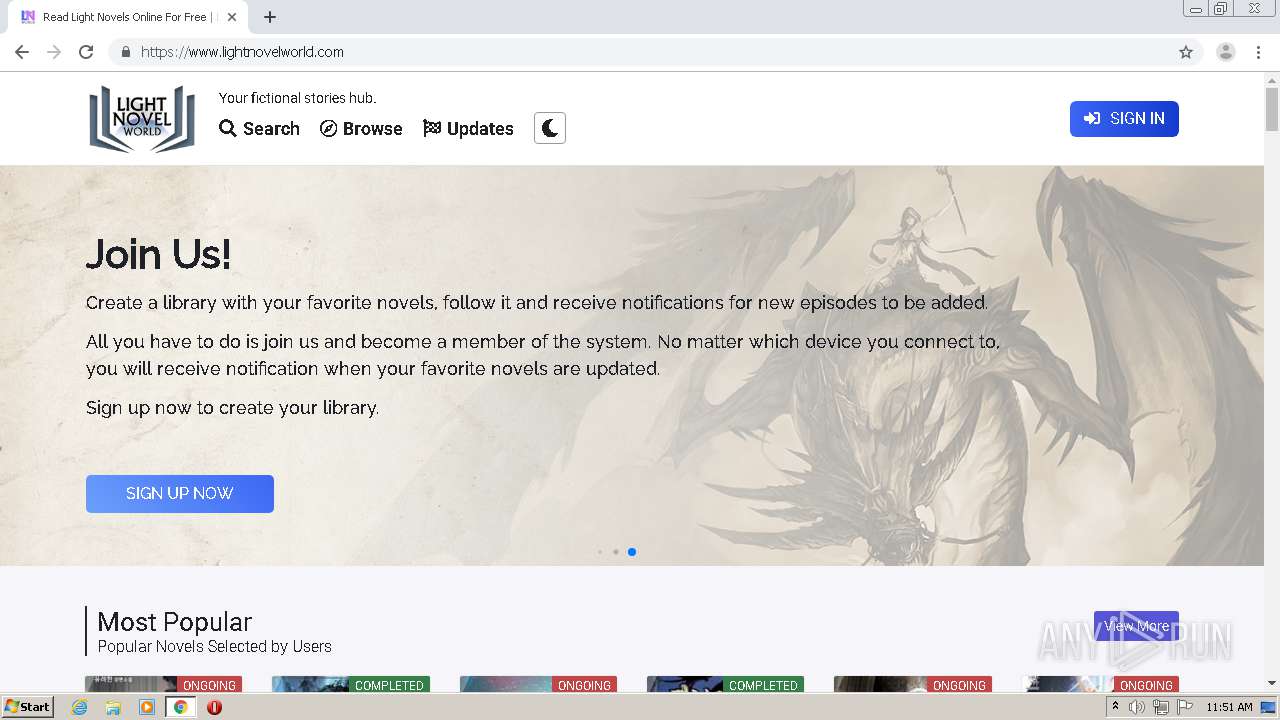Viewport: 1280px width, 720px height.
Task: Open the Search page
Action: 260,129
